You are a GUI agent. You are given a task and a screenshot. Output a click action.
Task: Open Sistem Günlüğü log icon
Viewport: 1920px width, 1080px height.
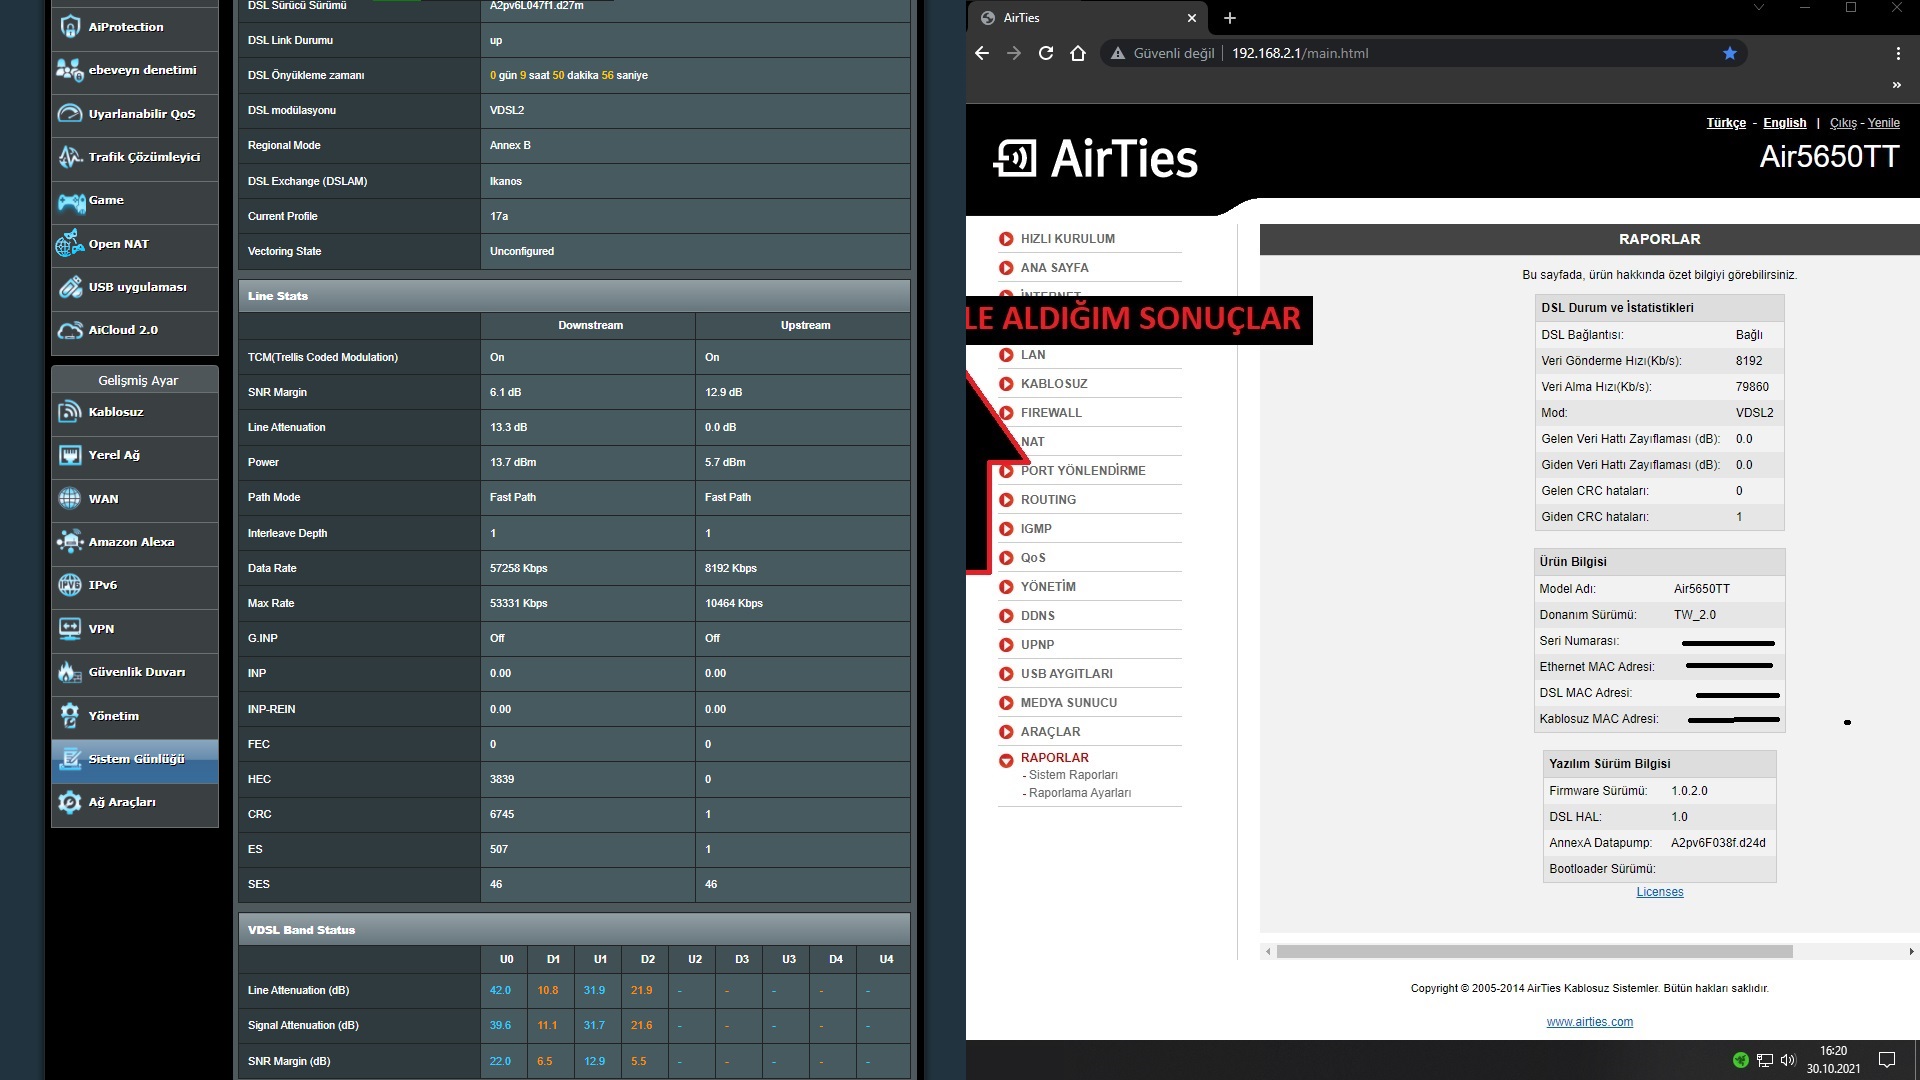click(70, 759)
